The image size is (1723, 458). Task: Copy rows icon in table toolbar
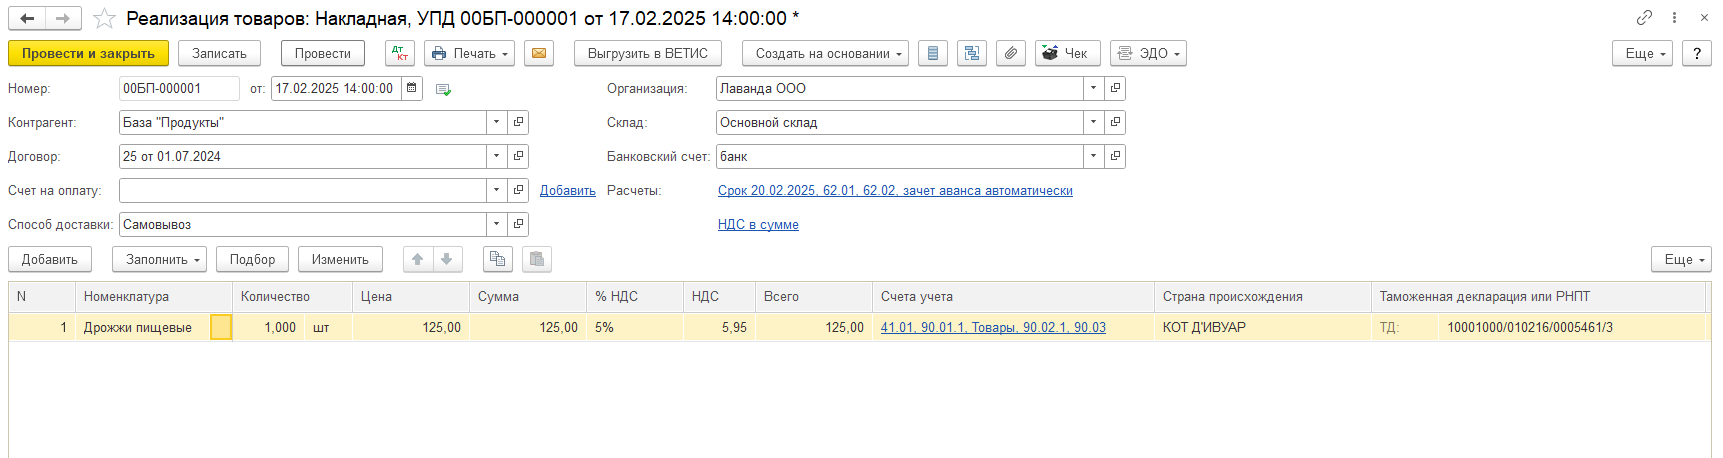click(x=497, y=259)
